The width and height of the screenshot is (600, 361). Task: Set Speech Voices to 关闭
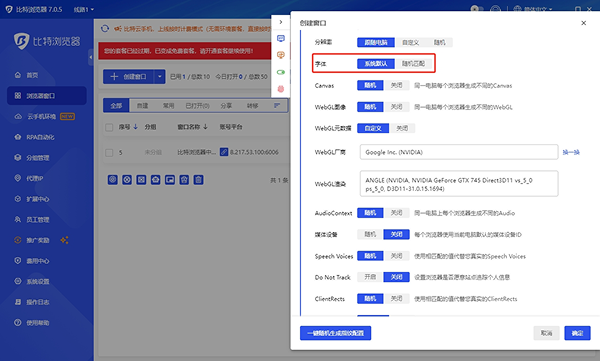click(x=396, y=256)
